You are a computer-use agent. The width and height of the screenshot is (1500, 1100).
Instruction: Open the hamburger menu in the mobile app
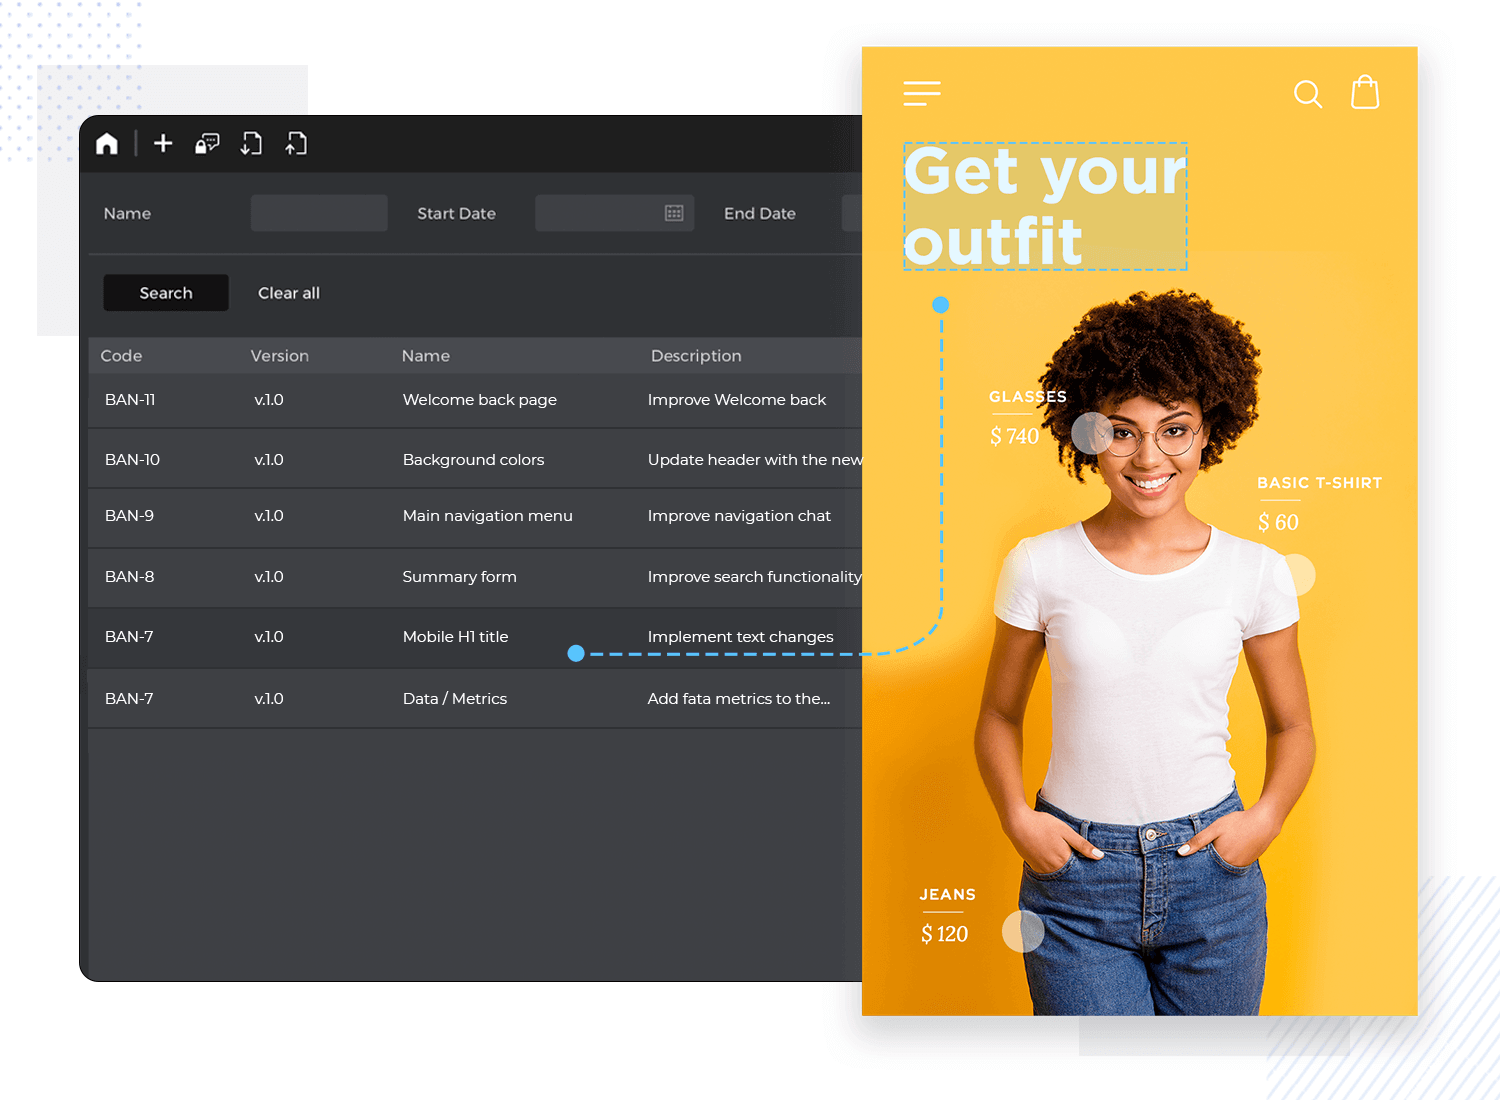[x=922, y=93]
